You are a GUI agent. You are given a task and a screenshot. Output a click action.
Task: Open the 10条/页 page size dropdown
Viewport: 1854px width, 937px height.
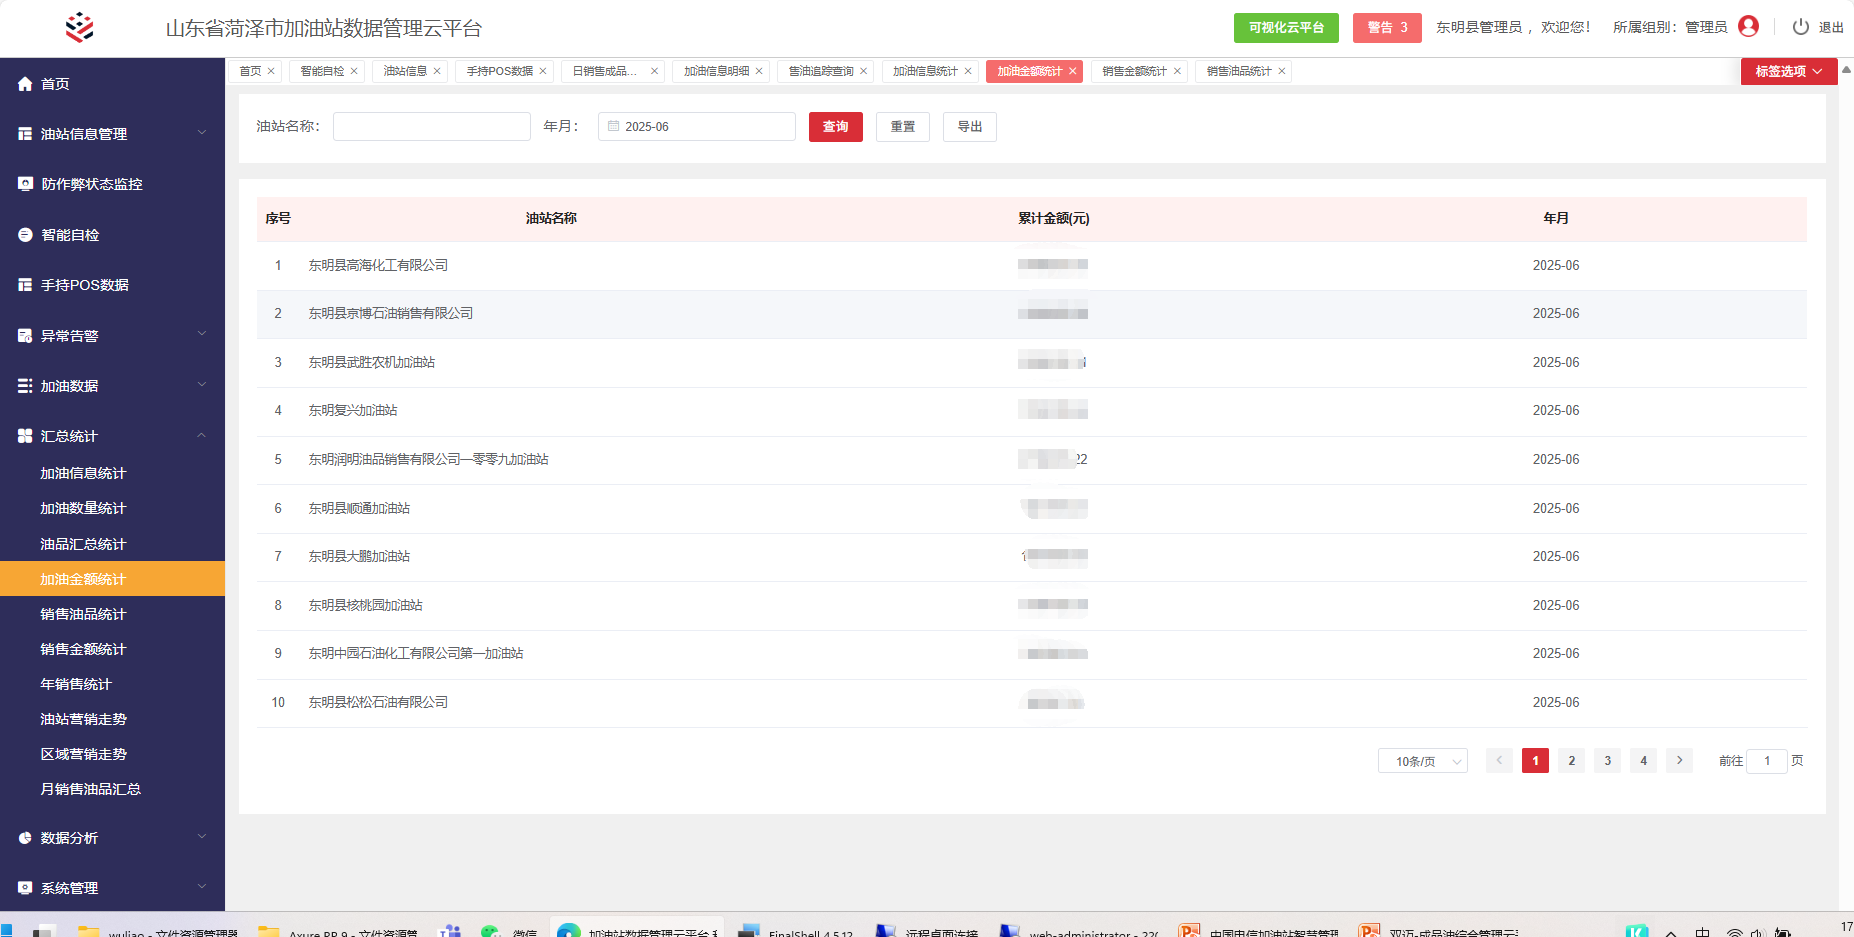(x=1422, y=761)
